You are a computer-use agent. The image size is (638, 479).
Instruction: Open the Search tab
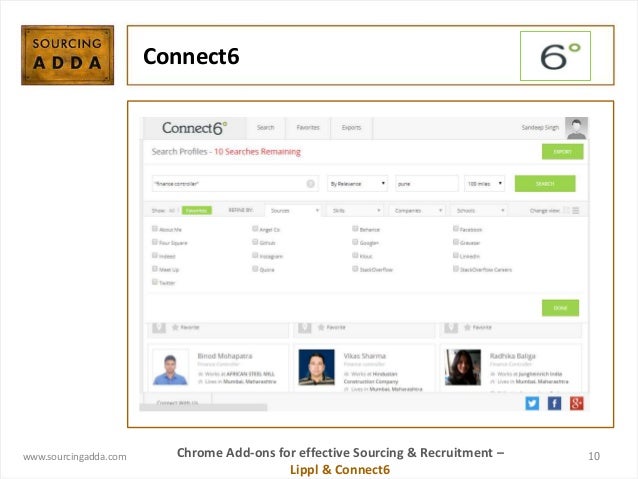266,128
